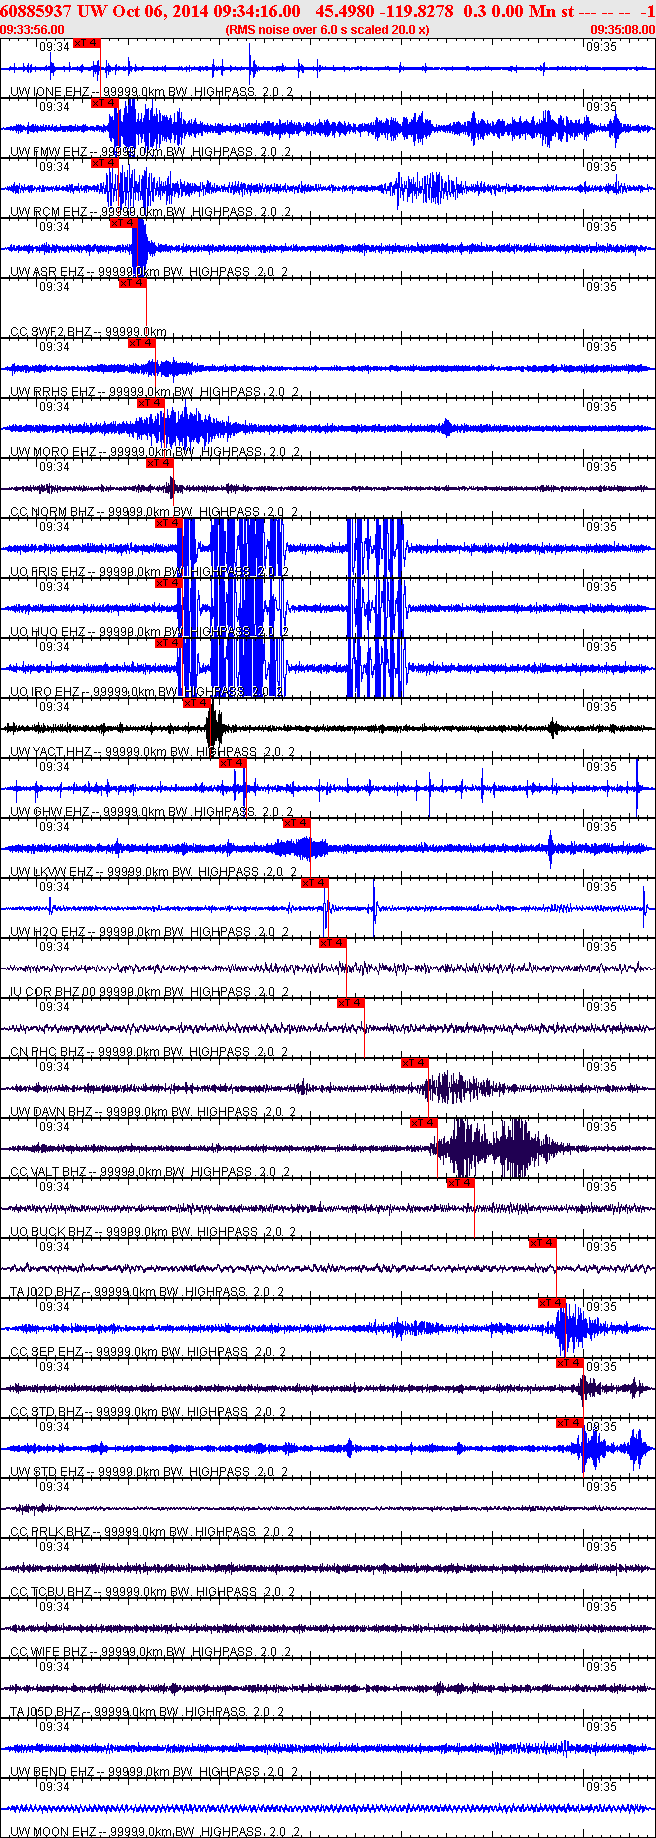
Task: Click the red pick marker on IONE trace
Action: pyautogui.click(x=87, y=43)
